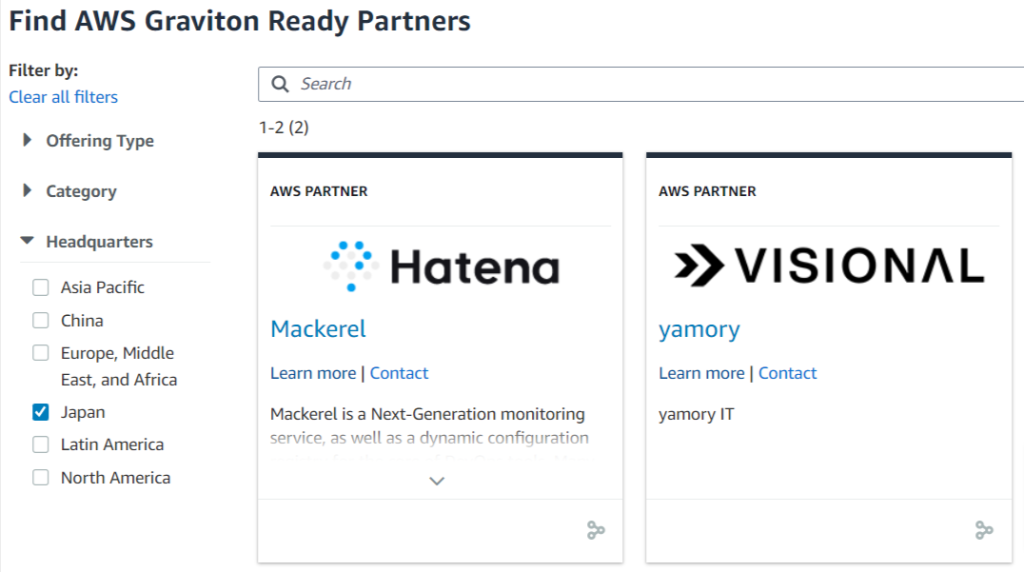Click the Mackerel monitoring description text
This screenshot has height=572, width=1024.
click(x=429, y=426)
